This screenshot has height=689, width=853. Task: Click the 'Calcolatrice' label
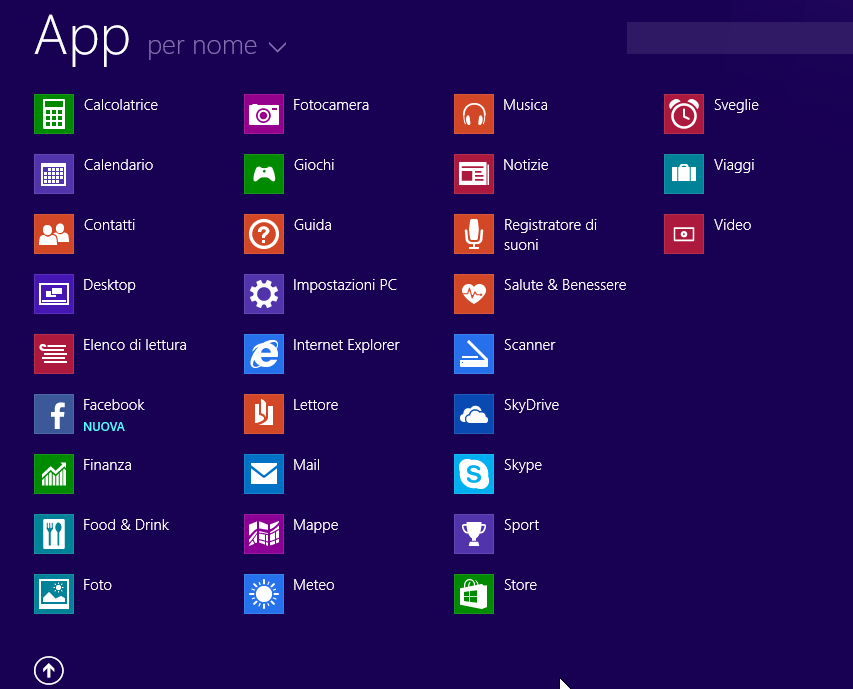coord(121,105)
